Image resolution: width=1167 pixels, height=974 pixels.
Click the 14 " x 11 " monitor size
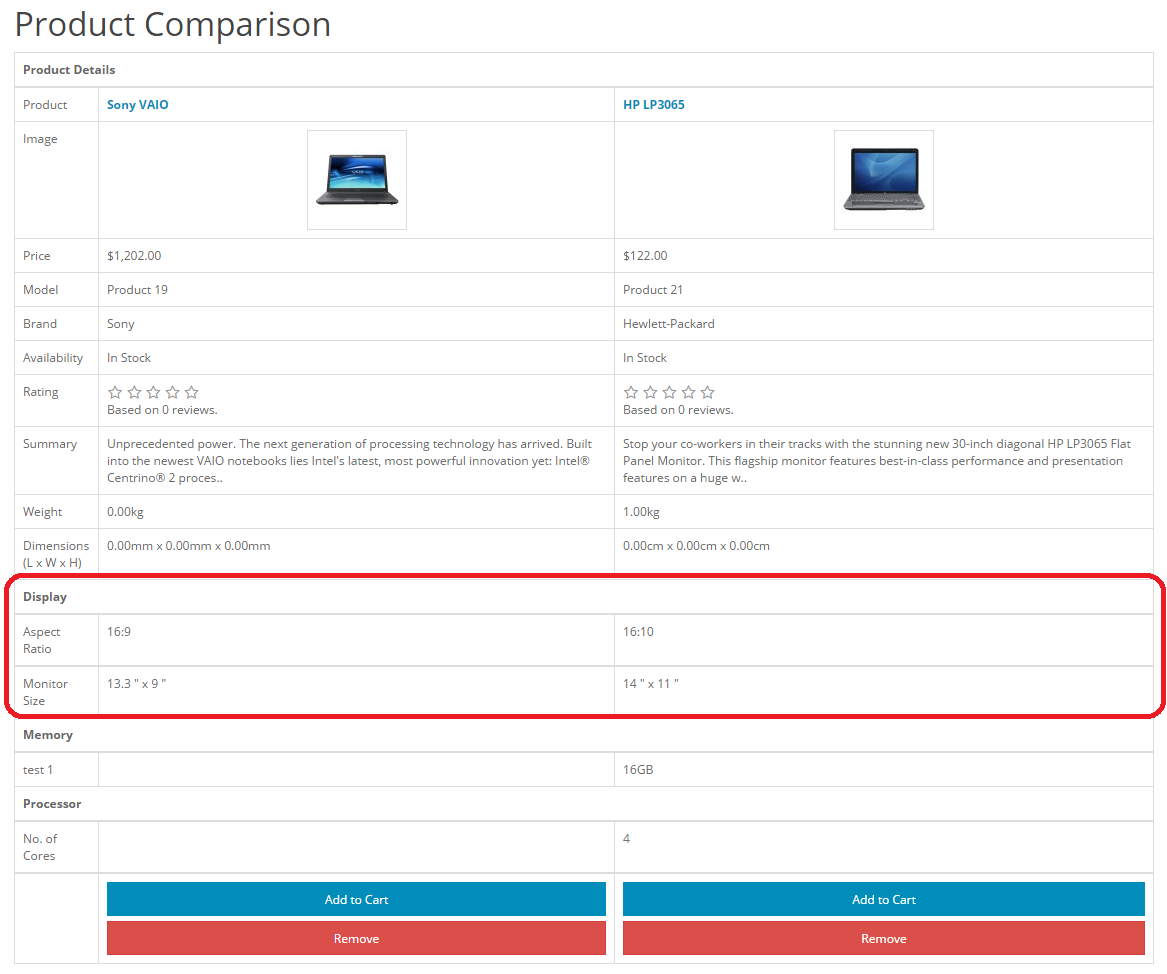[x=651, y=684]
